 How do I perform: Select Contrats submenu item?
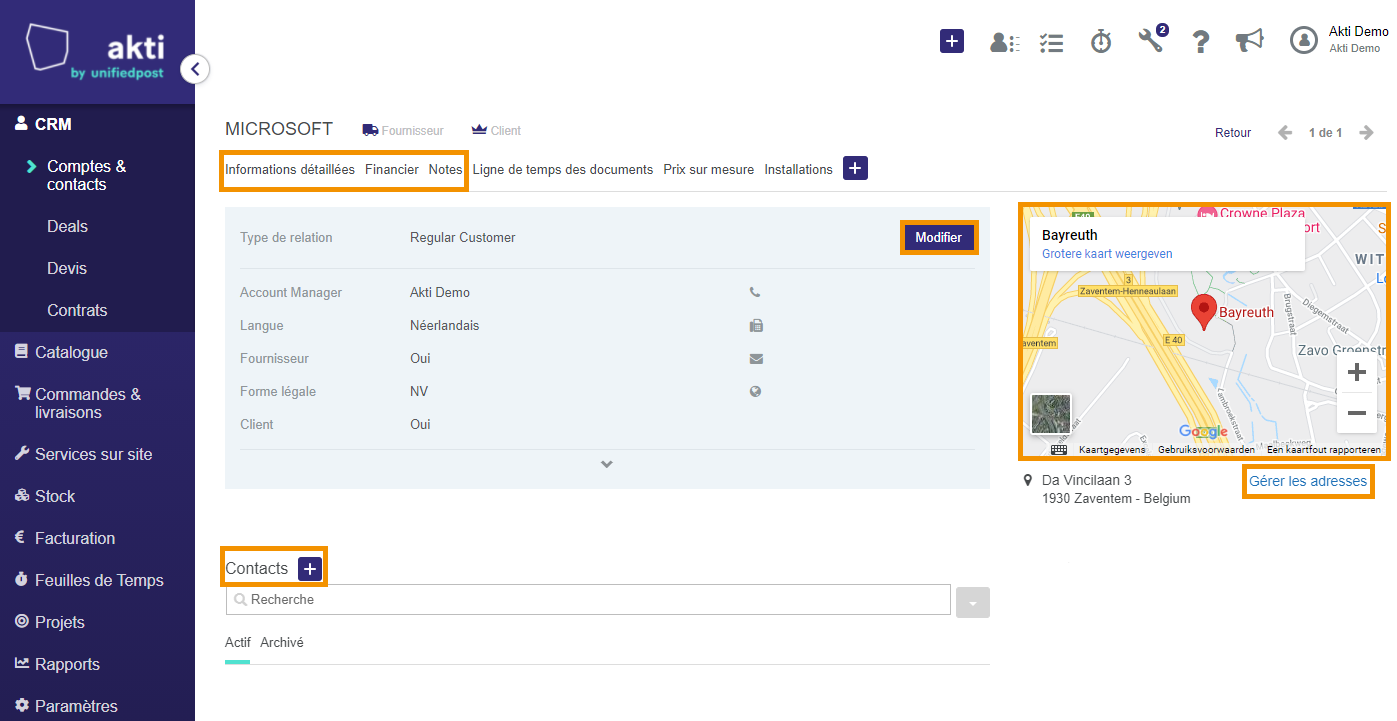pyautogui.click(x=77, y=310)
